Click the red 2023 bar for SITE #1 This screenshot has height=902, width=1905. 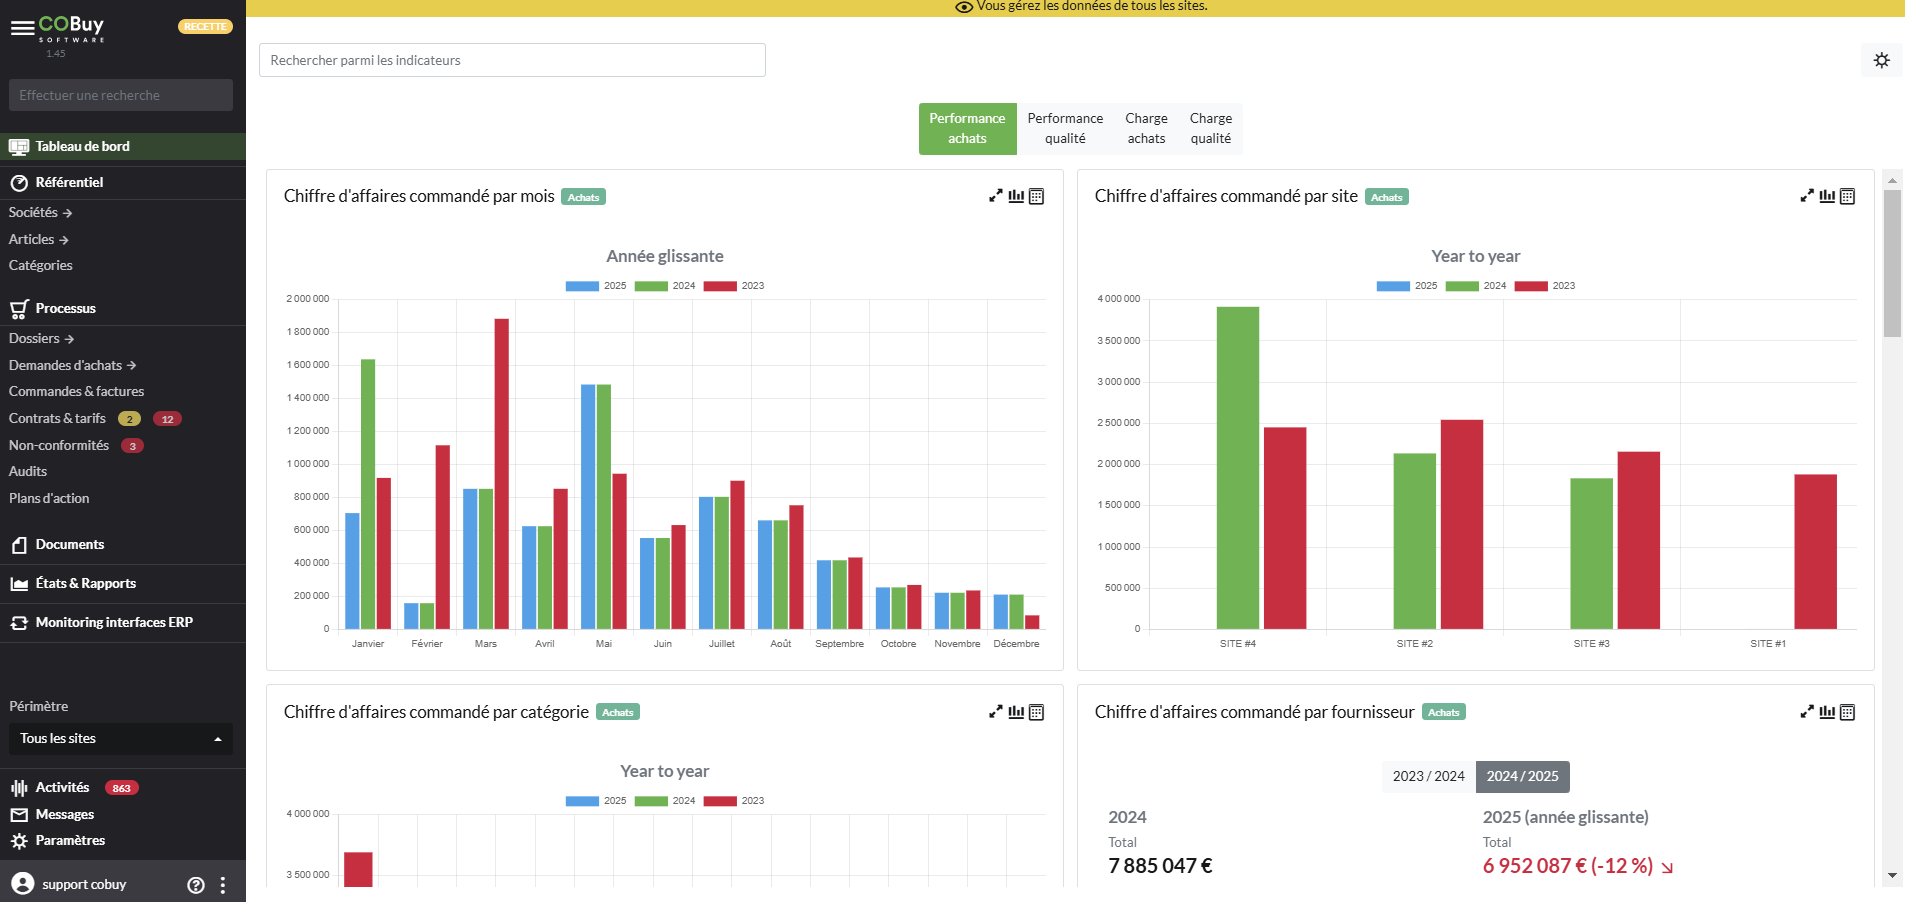[1816, 552]
